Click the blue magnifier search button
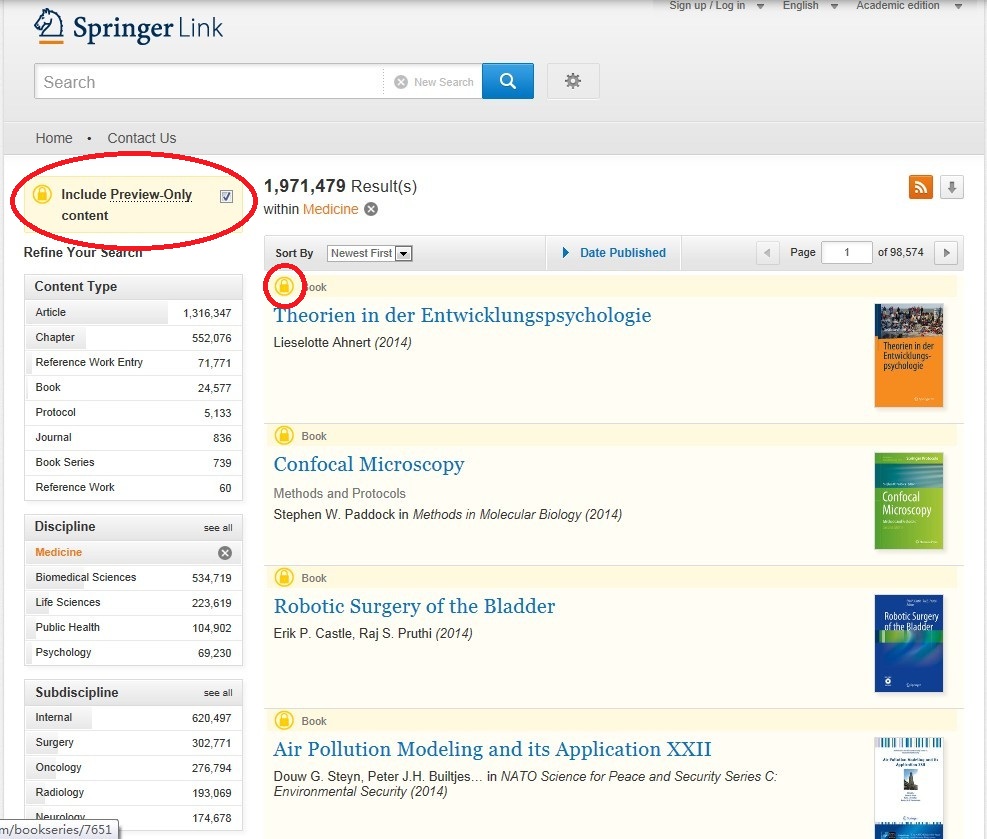Screen dimensions: 987x839 coord(507,81)
